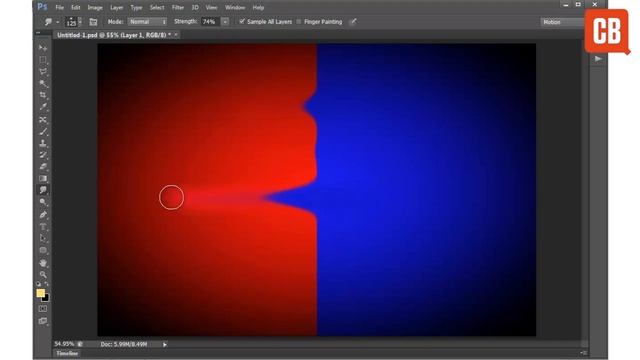Click the yellow foreground color swatch

coord(40,292)
